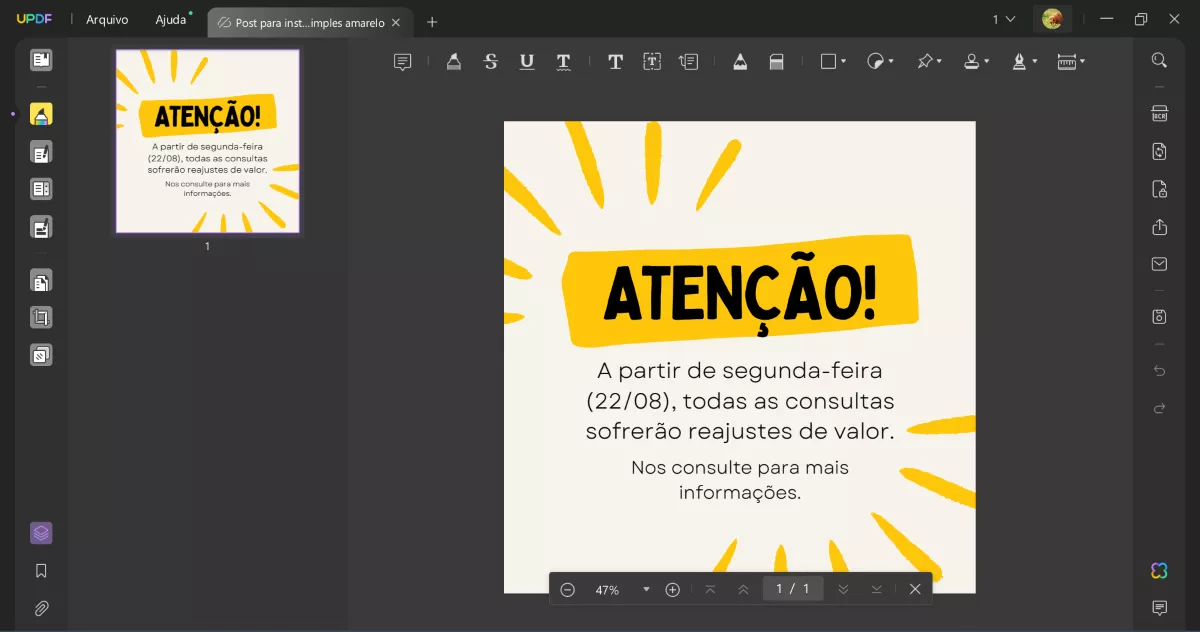The image size is (1200, 632).
Task: Zoom in using the plus button
Action: 672,589
